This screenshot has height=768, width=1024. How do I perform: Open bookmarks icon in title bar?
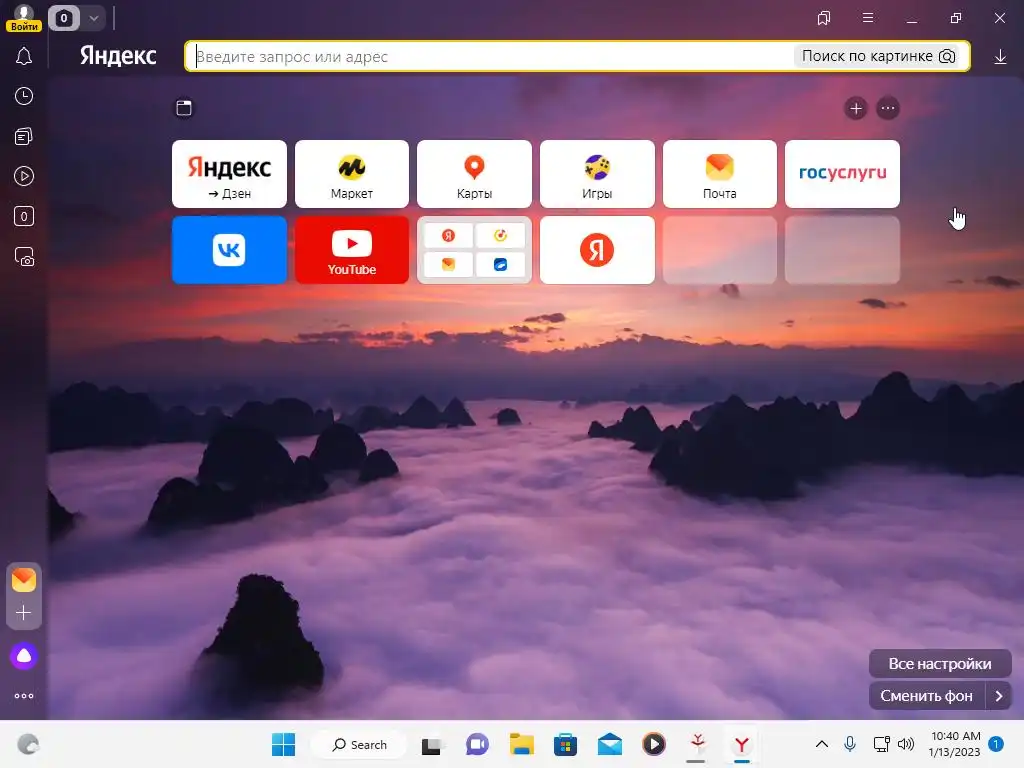coord(824,18)
